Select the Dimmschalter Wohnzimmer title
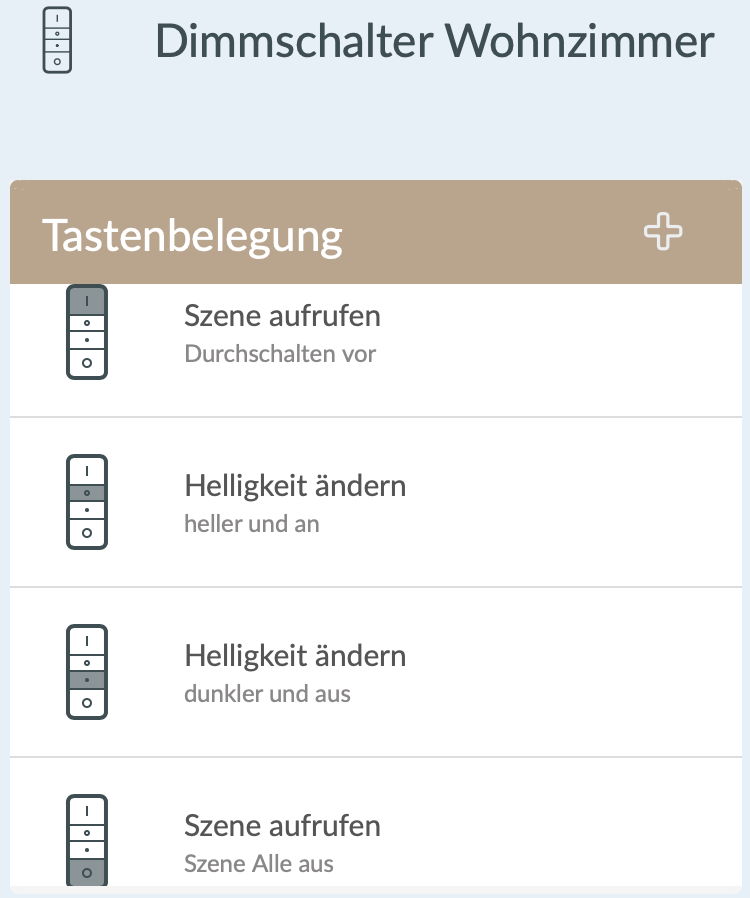Image resolution: width=750 pixels, height=898 pixels. tap(435, 41)
